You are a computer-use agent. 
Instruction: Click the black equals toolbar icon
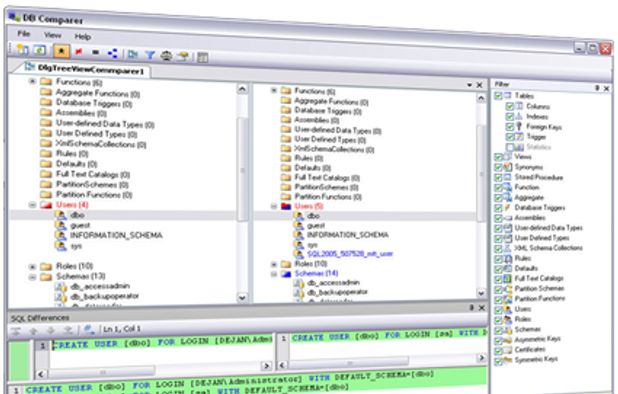coord(95,52)
